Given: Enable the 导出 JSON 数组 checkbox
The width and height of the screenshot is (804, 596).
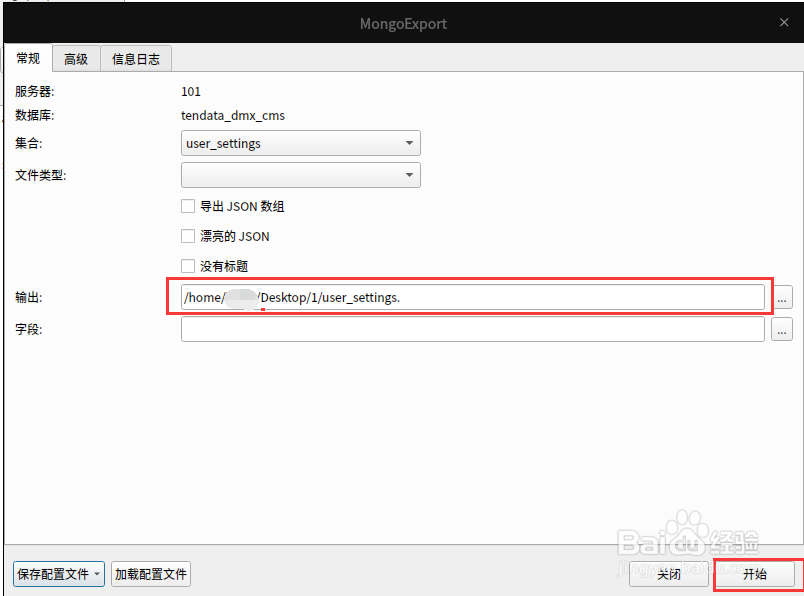Looking at the screenshot, I should [188, 206].
